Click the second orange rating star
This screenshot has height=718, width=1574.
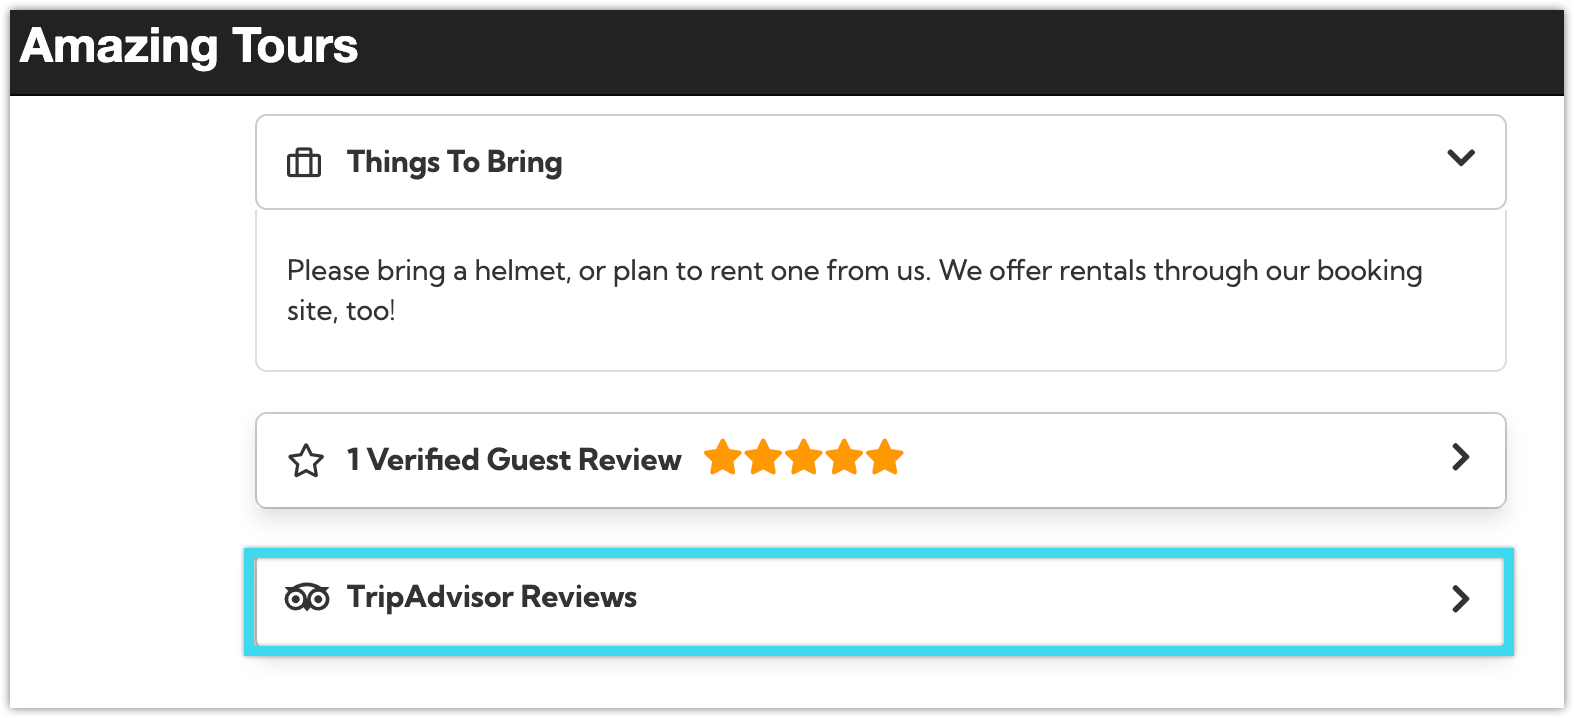click(x=763, y=458)
